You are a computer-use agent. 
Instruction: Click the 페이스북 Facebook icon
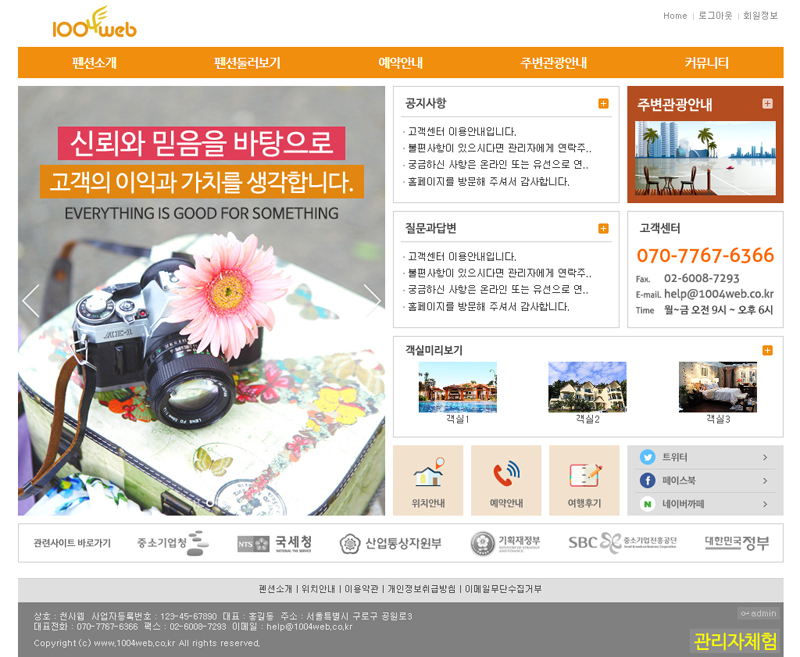tap(647, 481)
